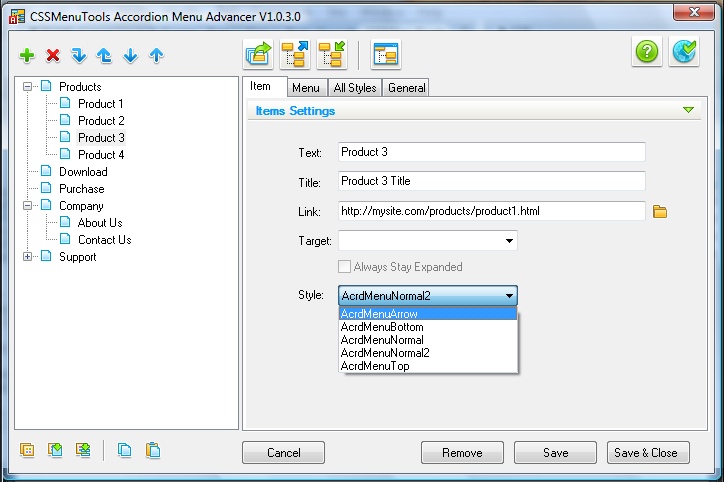The image size is (724, 482).
Task: Open help with the green question mark
Action: [647, 51]
